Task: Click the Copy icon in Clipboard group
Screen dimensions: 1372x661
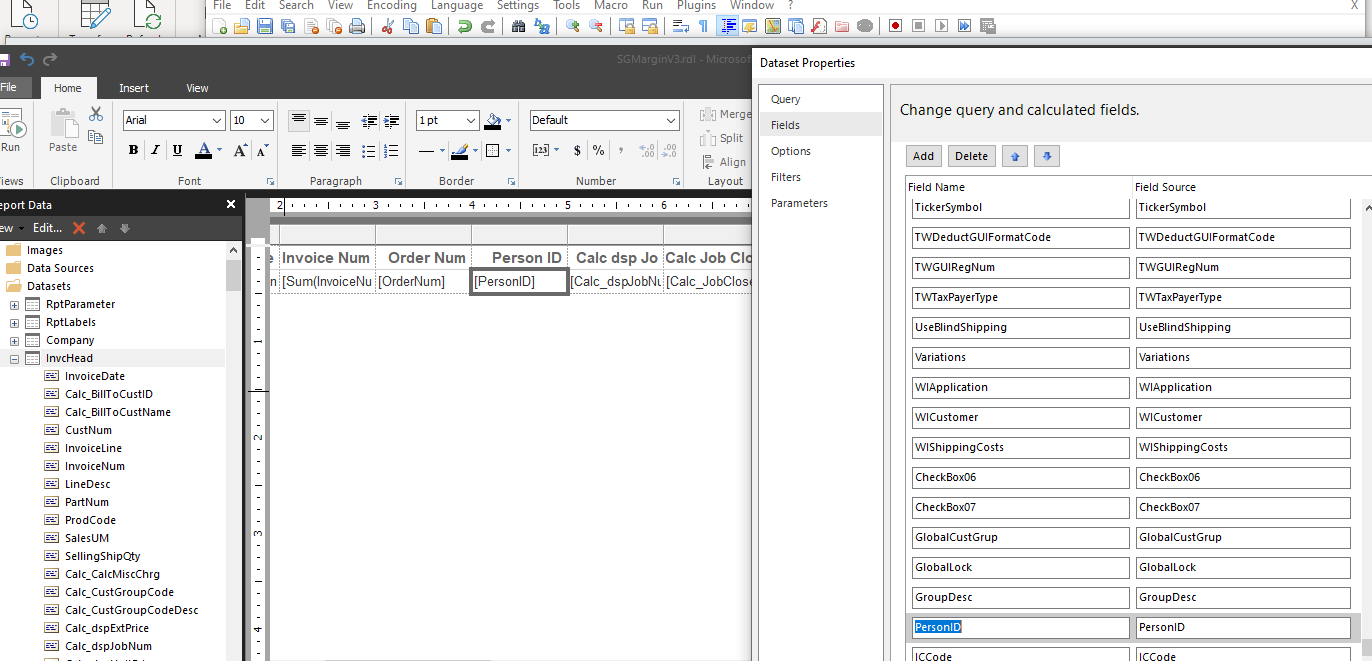Action: (96, 137)
